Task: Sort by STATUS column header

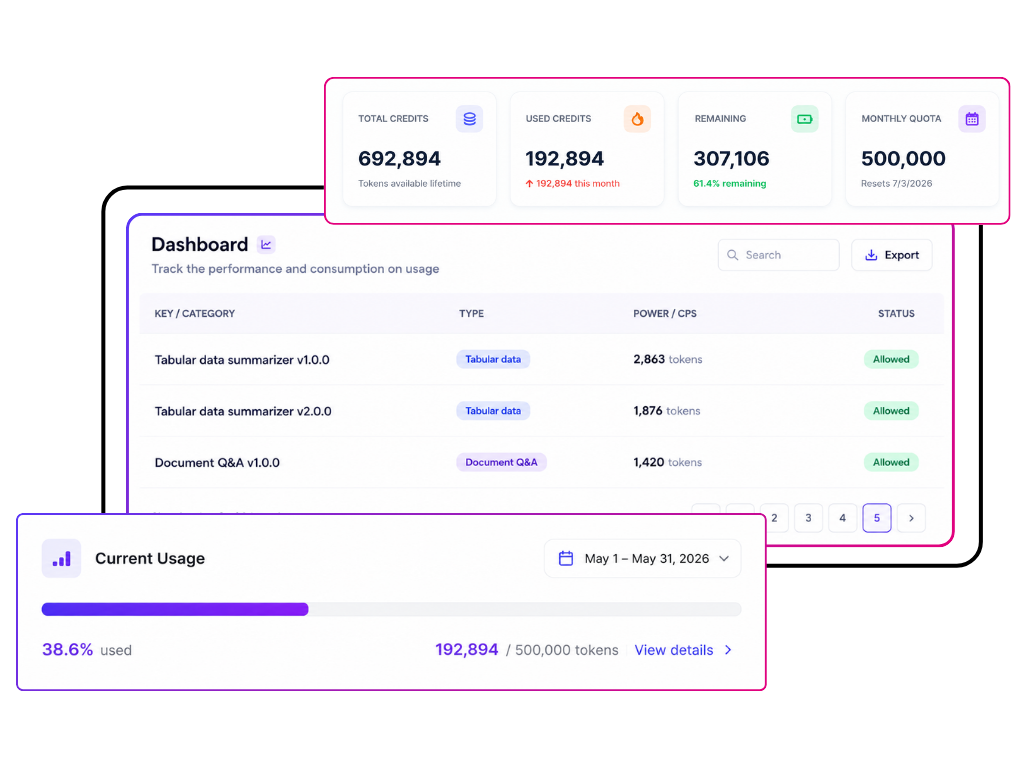Action: tap(896, 313)
